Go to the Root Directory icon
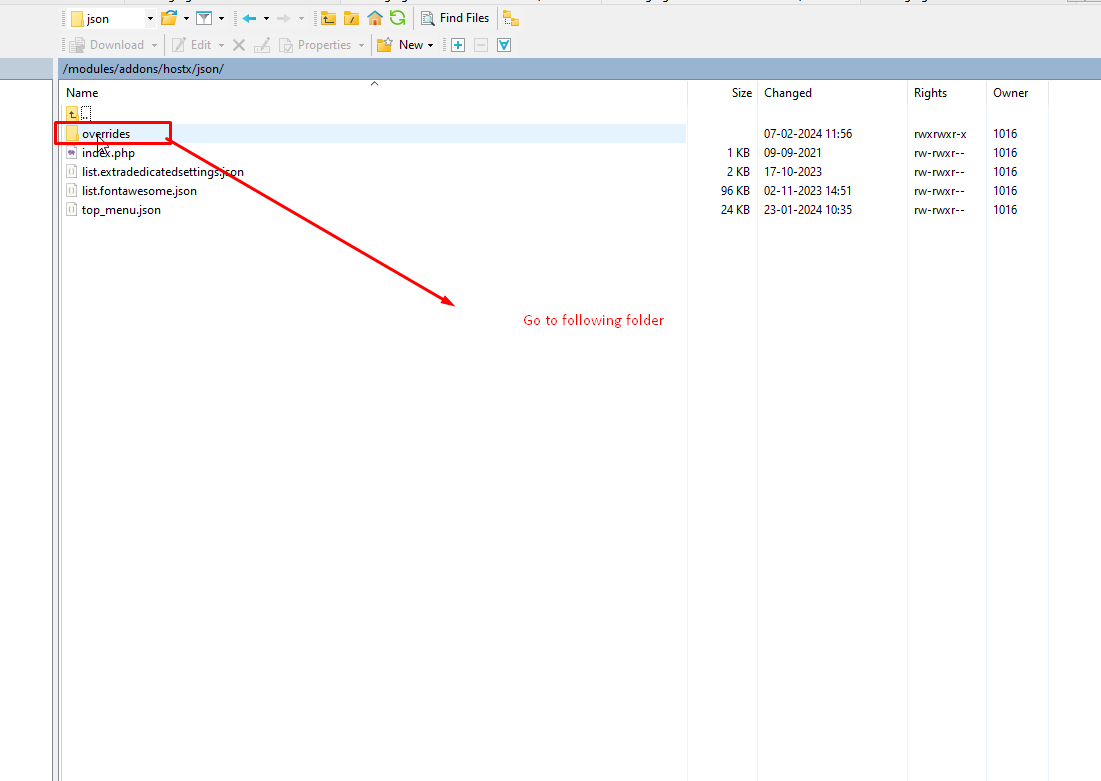1101x781 pixels. click(351, 18)
